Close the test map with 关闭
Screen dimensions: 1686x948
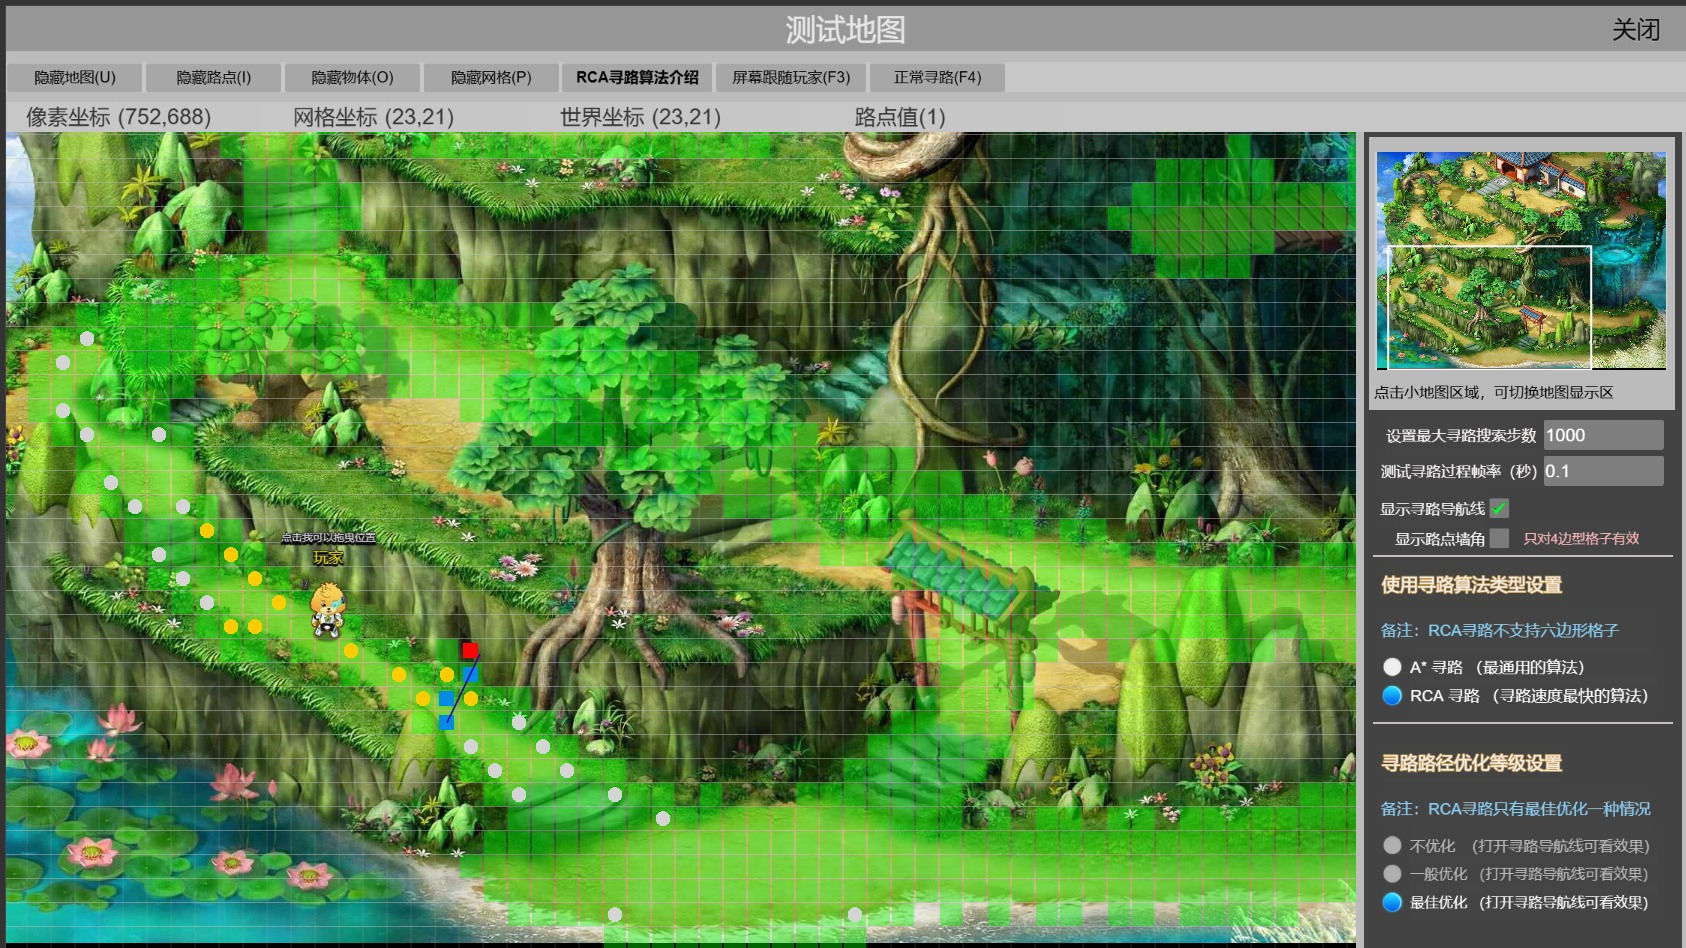coord(1636,30)
